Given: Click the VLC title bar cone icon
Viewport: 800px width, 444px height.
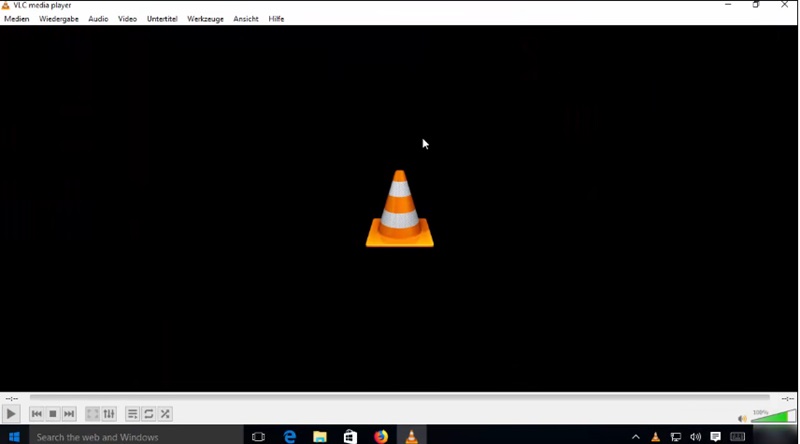Looking at the screenshot, I should [x=6, y=5].
